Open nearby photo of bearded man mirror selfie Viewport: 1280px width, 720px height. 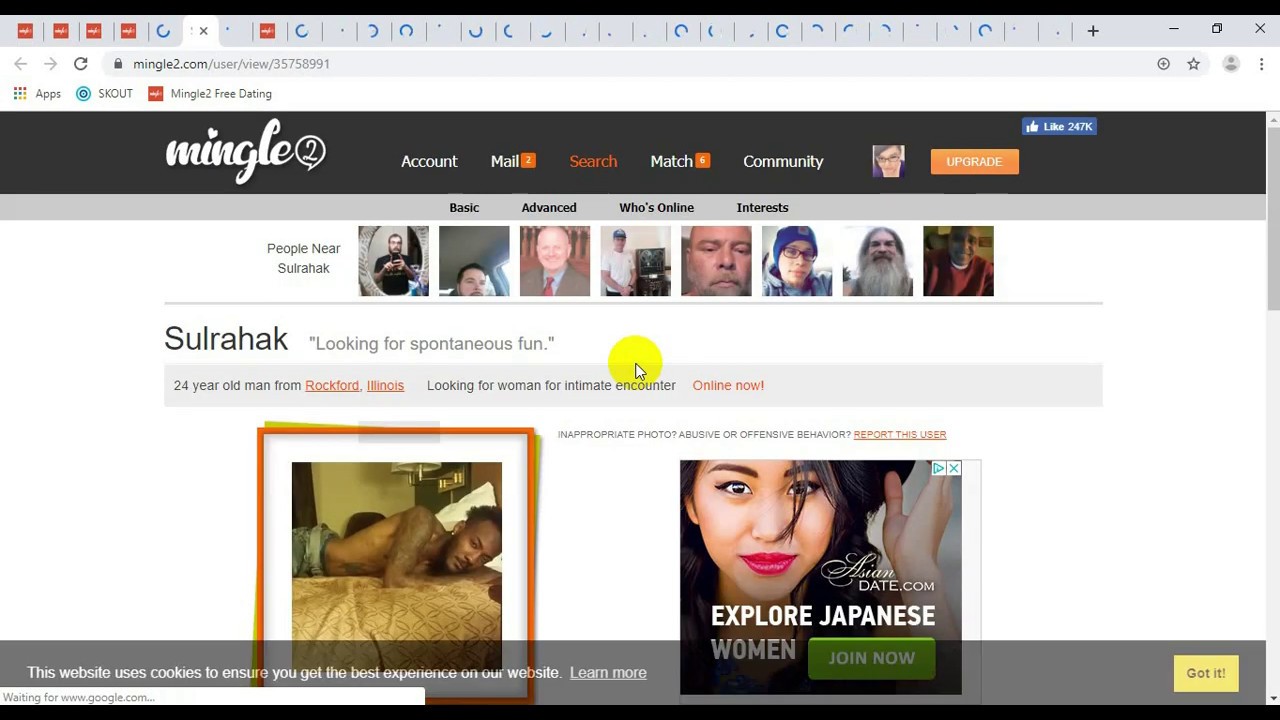click(393, 261)
